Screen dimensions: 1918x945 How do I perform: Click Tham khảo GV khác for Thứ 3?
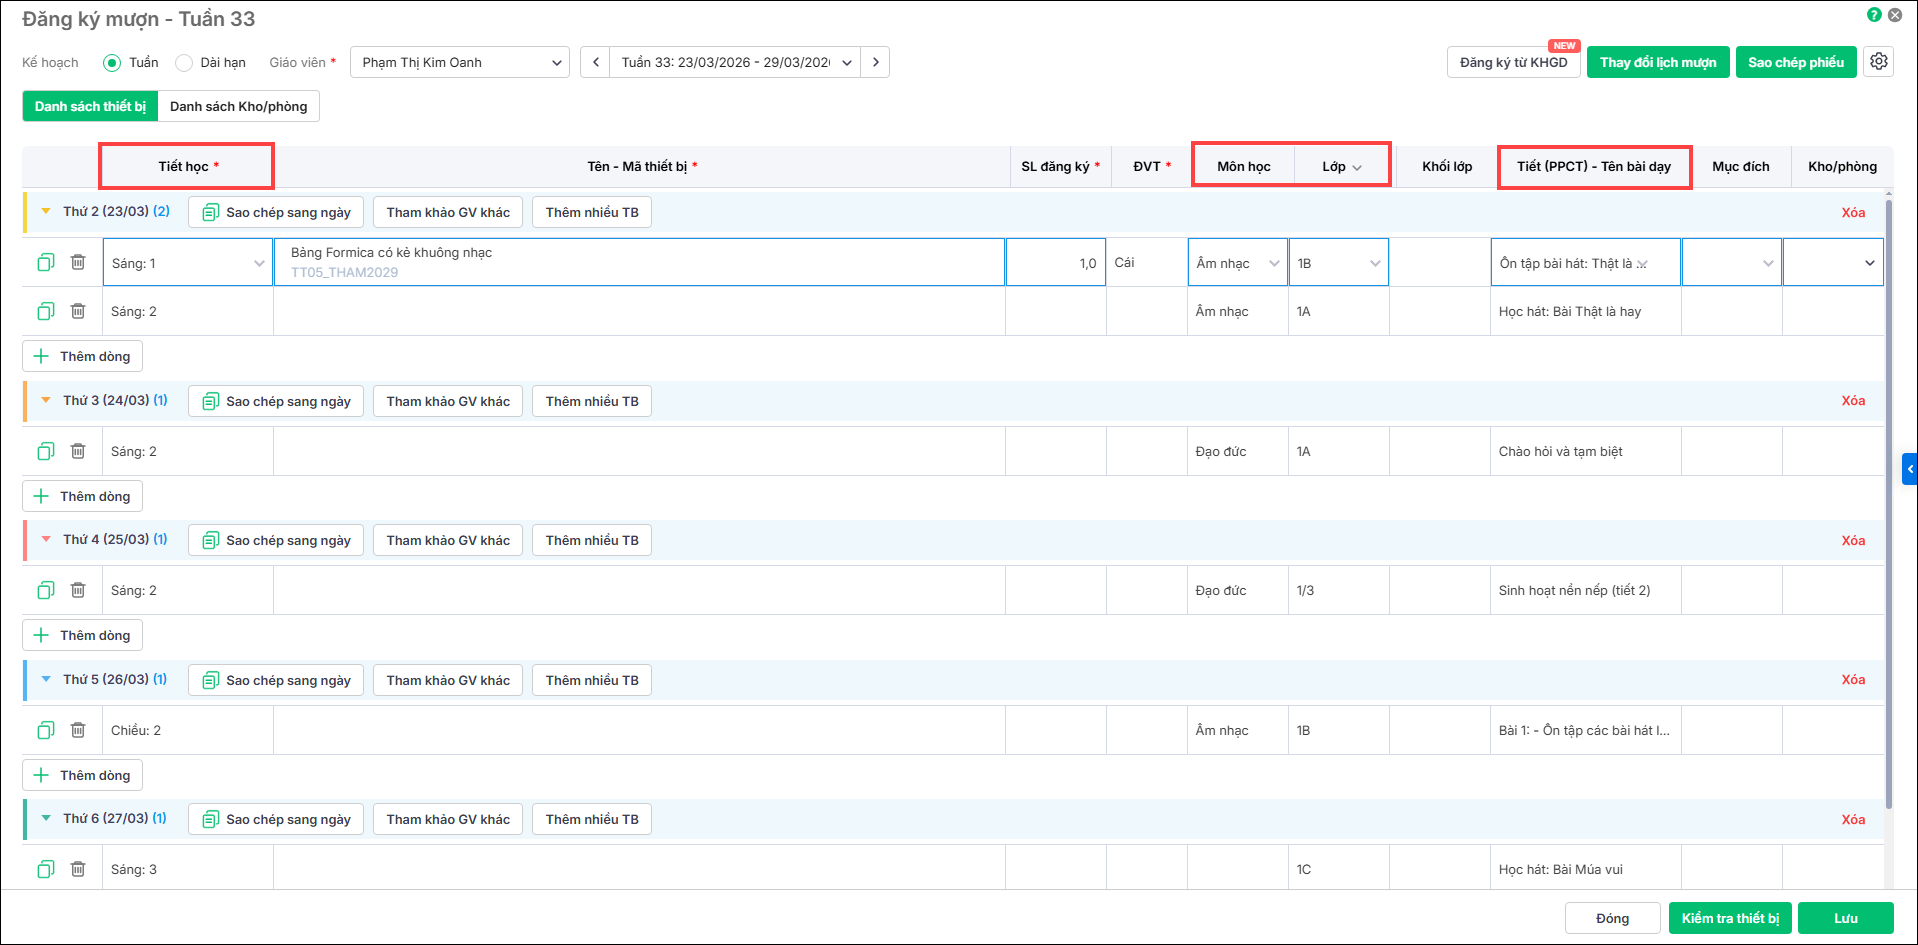[x=448, y=401]
